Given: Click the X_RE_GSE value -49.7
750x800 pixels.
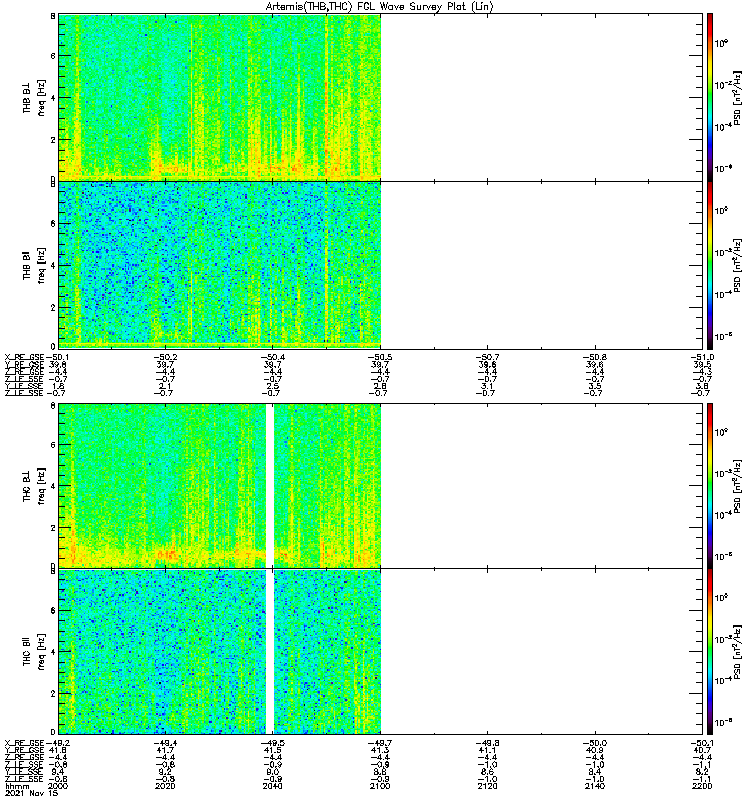Looking at the screenshot, I should (380, 743).
